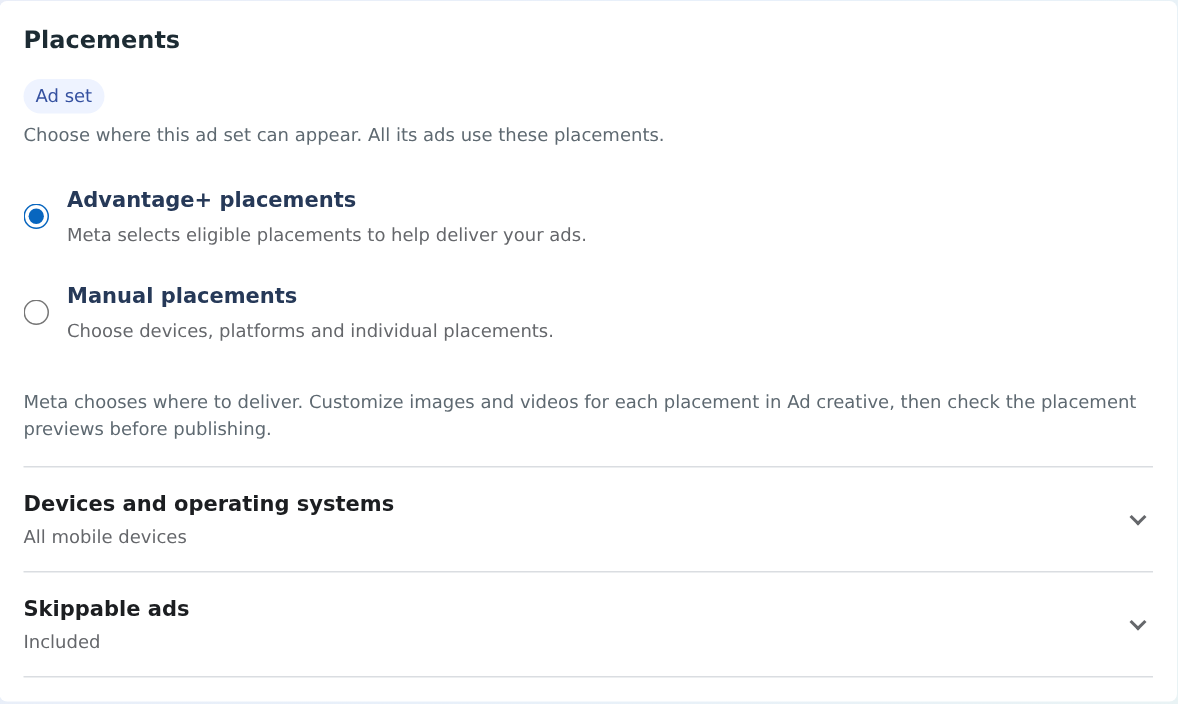Select the Manual placements radio button
The image size is (1178, 704).
(x=36, y=312)
